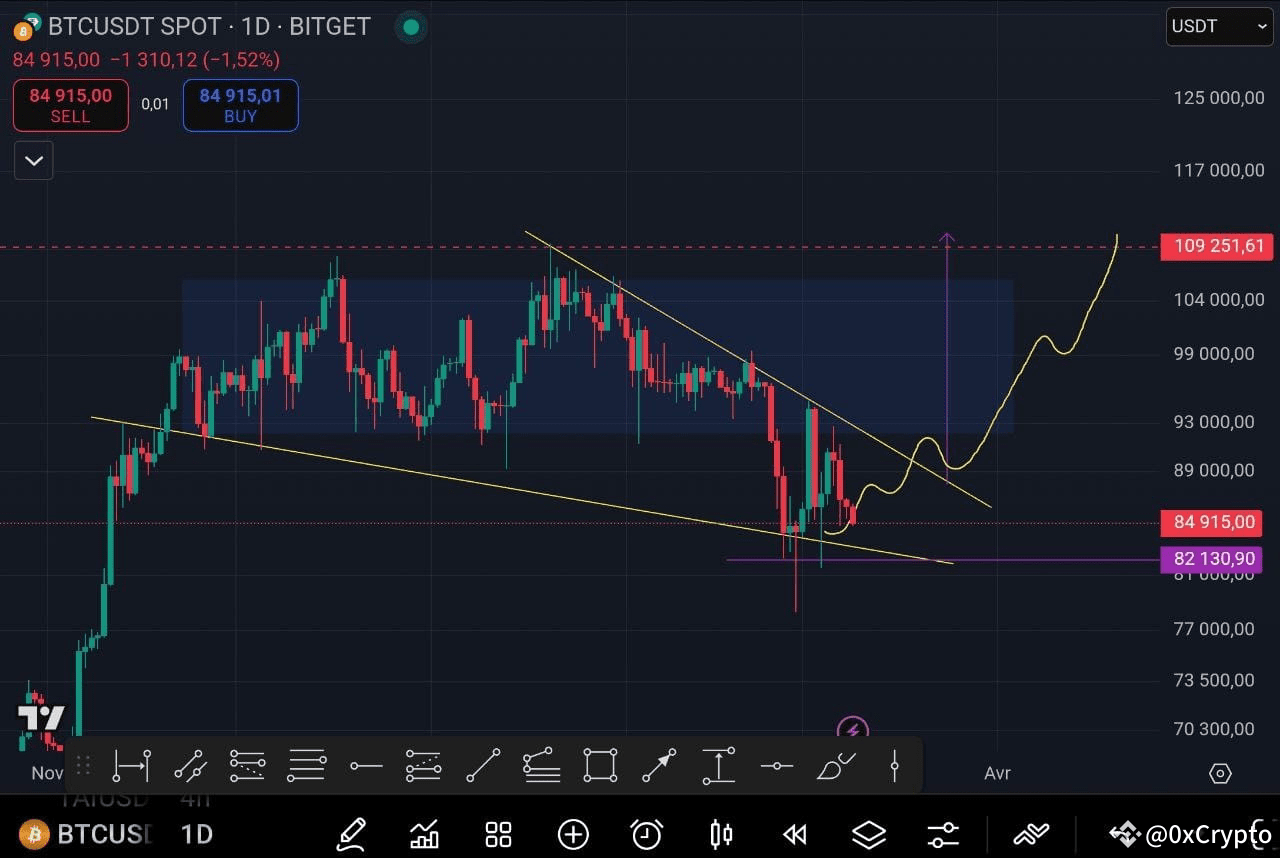Open the 1D interval selector
The height and width of the screenshot is (858, 1280).
197,834
